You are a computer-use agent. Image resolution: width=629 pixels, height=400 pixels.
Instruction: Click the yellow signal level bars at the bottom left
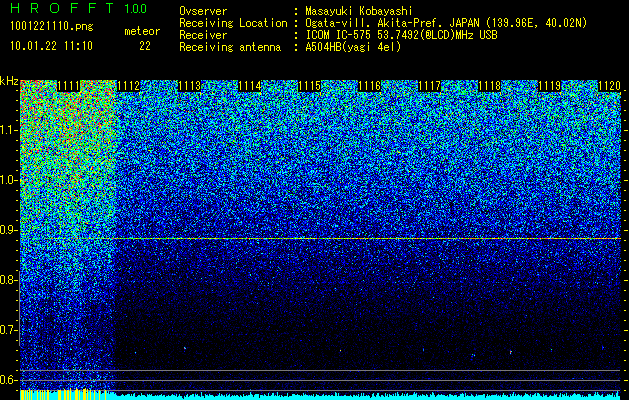coord(63,395)
